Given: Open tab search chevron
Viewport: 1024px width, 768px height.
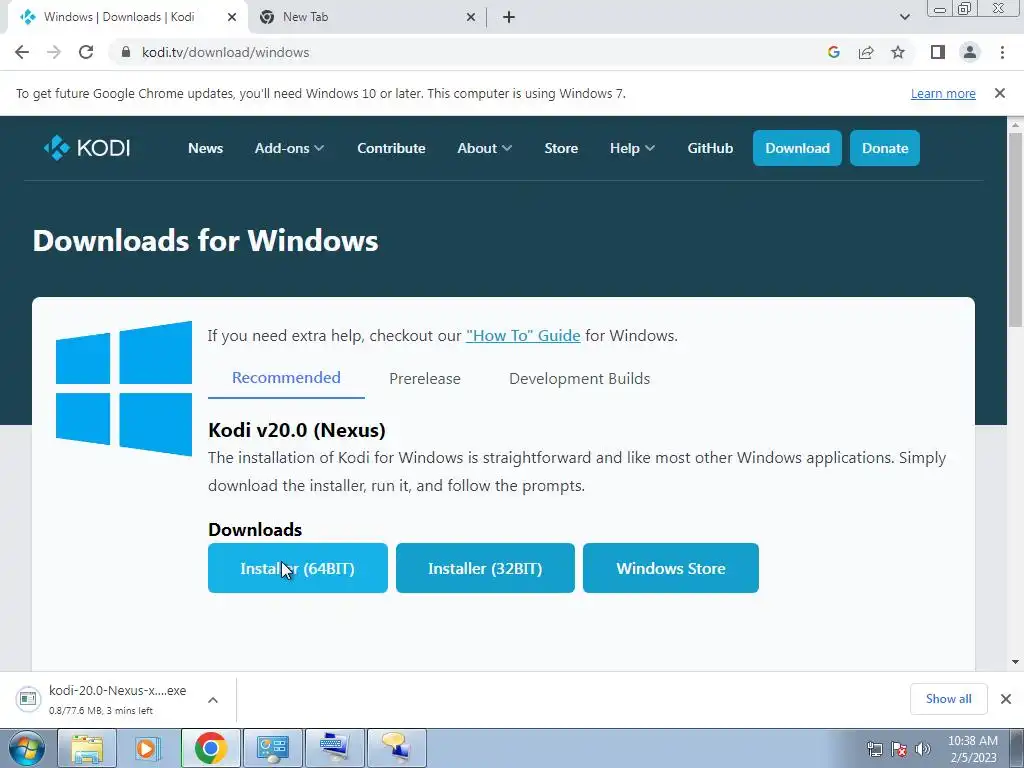Looking at the screenshot, I should tap(904, 17).
